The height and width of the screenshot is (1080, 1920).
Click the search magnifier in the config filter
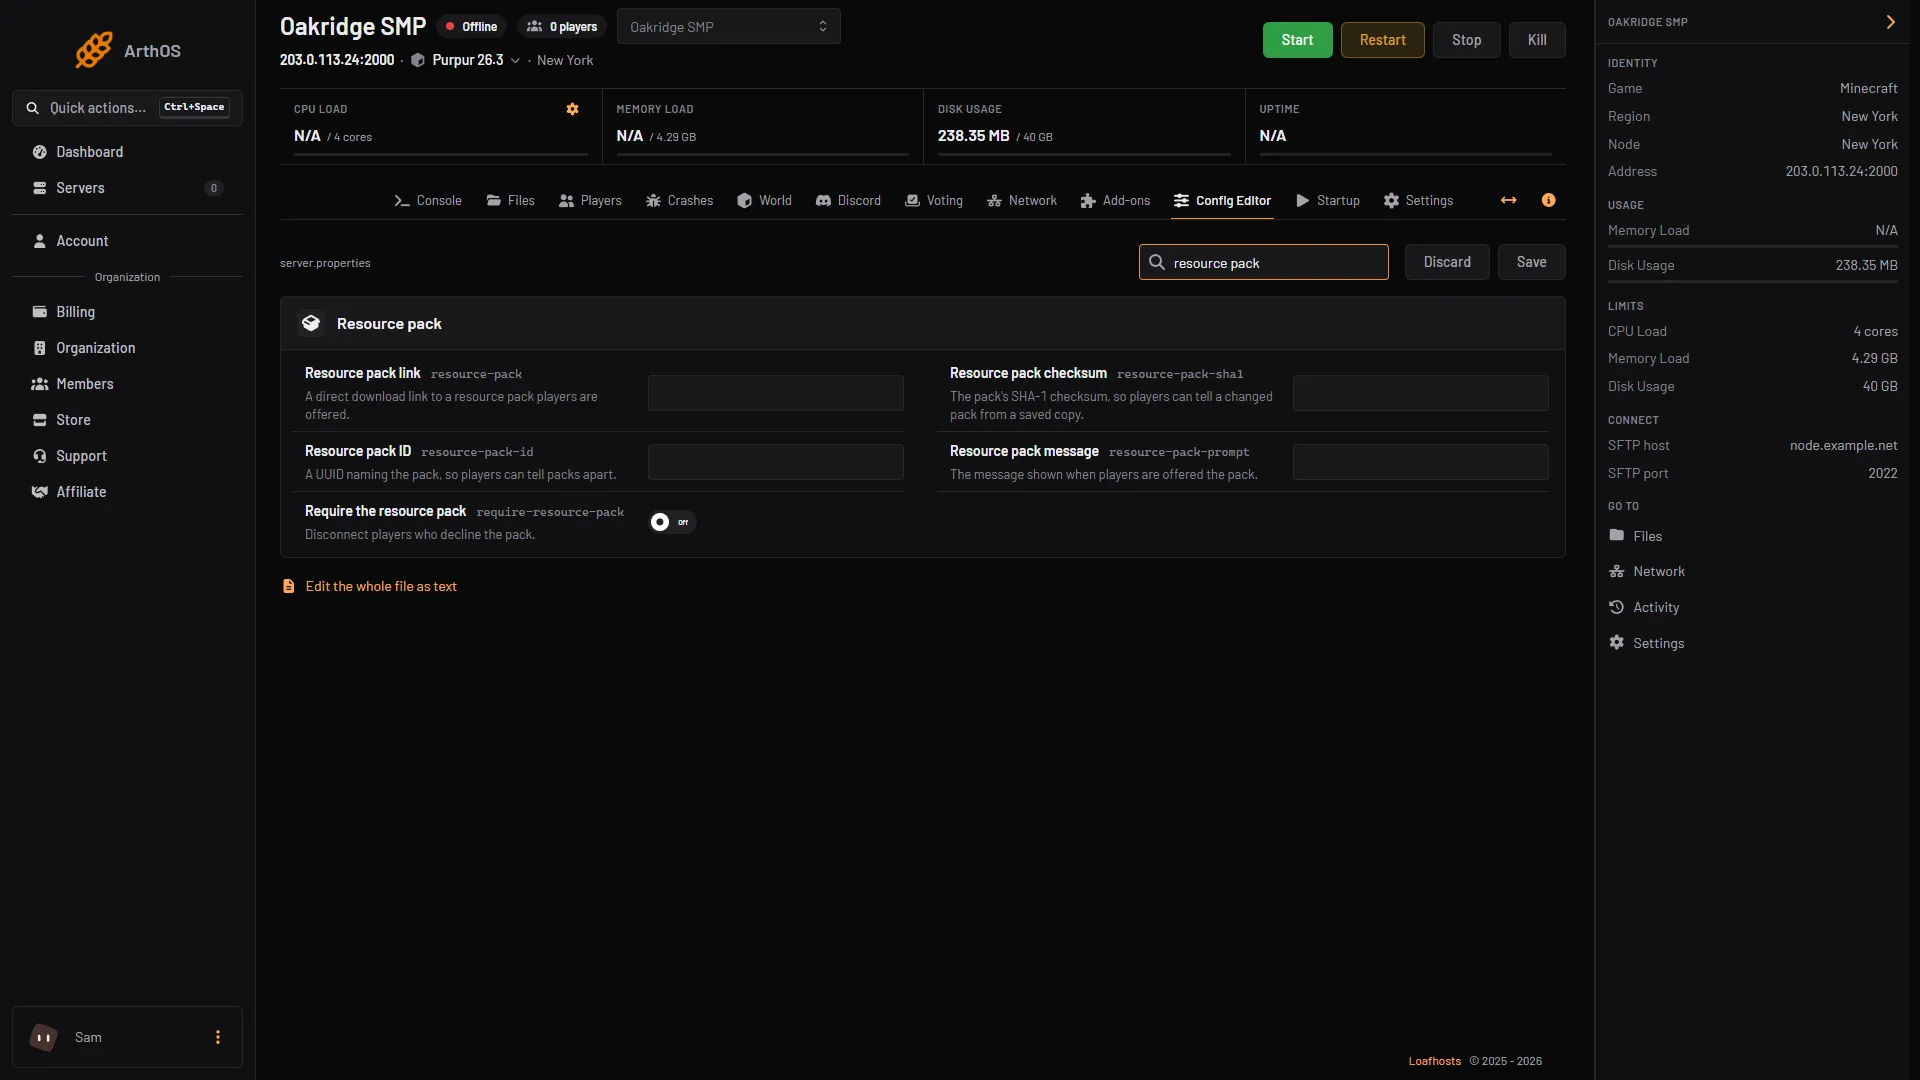tap(1157, 262)
